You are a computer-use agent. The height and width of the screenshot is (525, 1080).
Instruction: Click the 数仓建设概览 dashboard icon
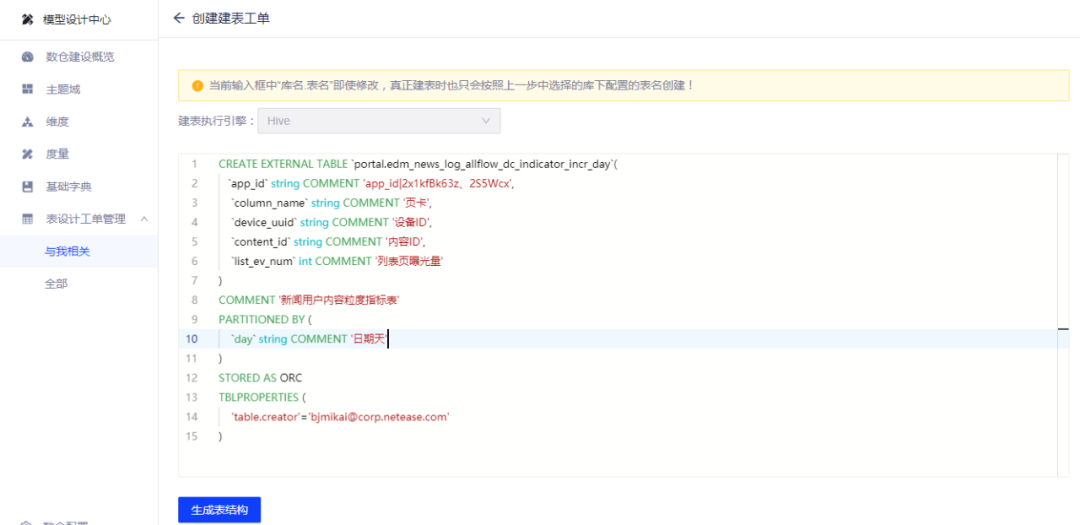(x=28, y=56)
